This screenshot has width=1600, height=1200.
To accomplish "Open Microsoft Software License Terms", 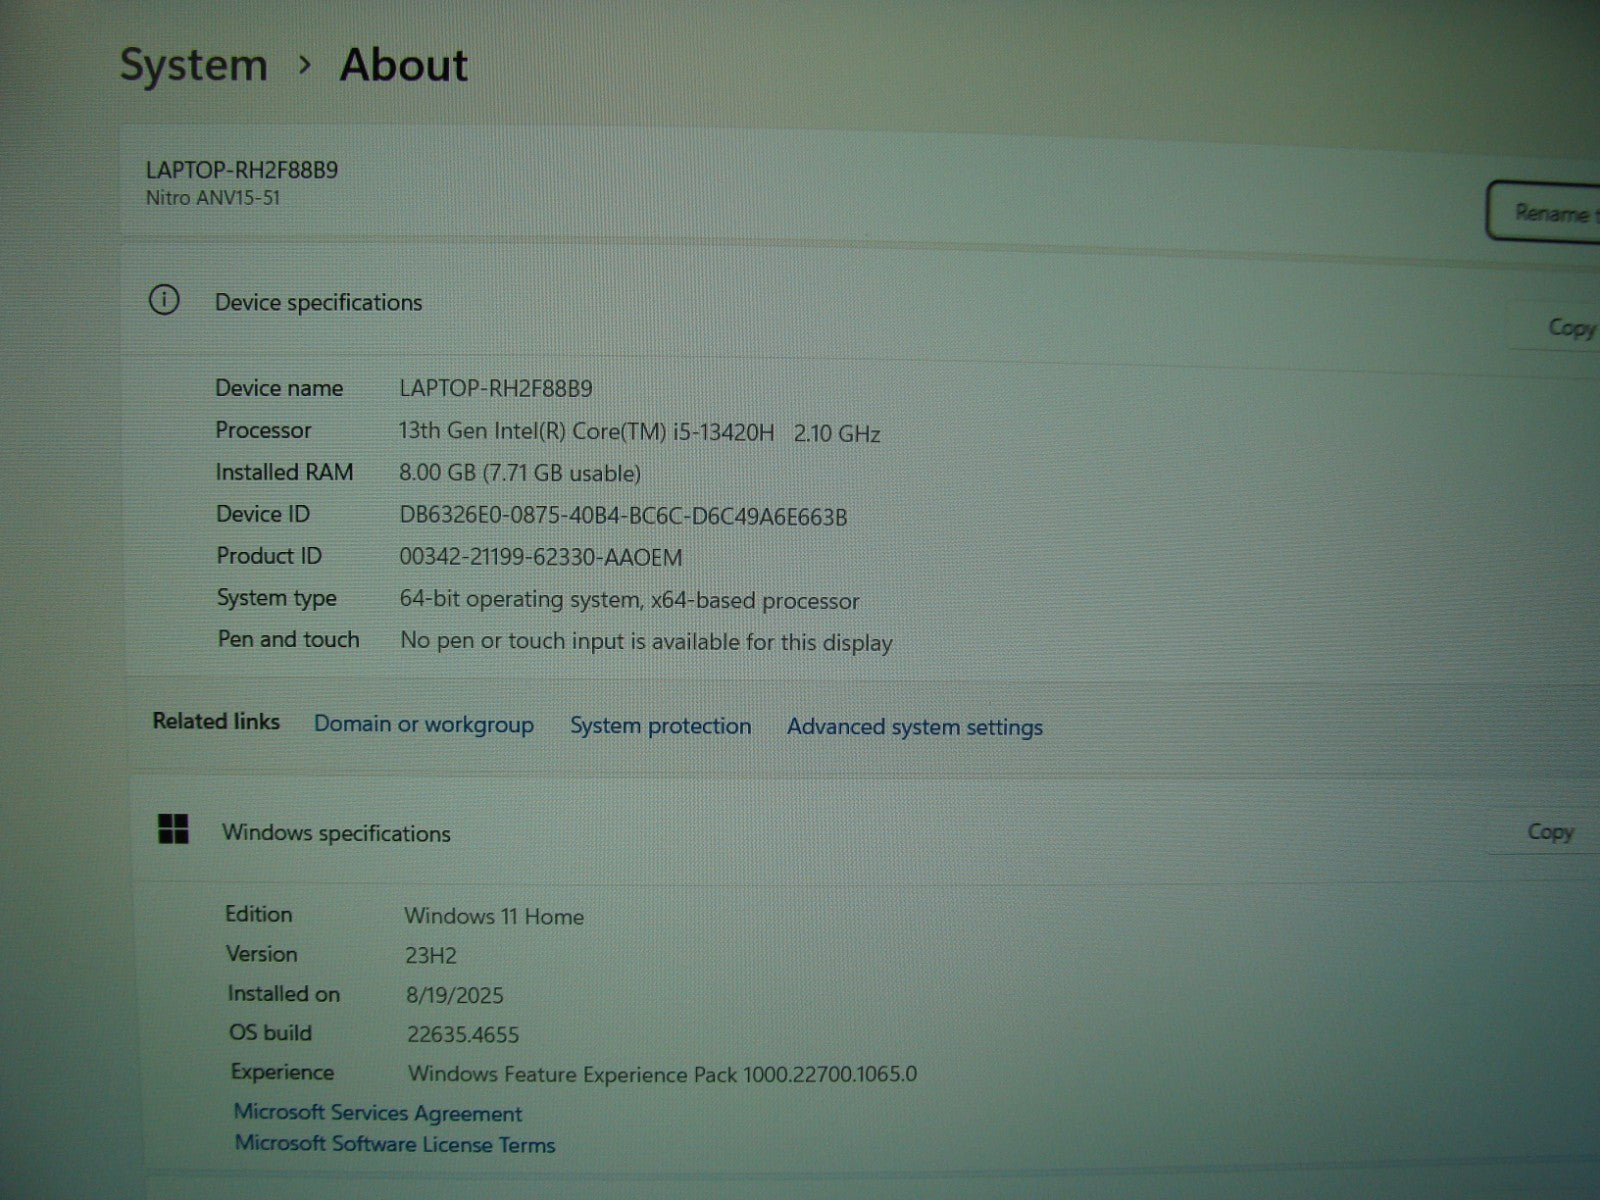I will click(394, 1144).
